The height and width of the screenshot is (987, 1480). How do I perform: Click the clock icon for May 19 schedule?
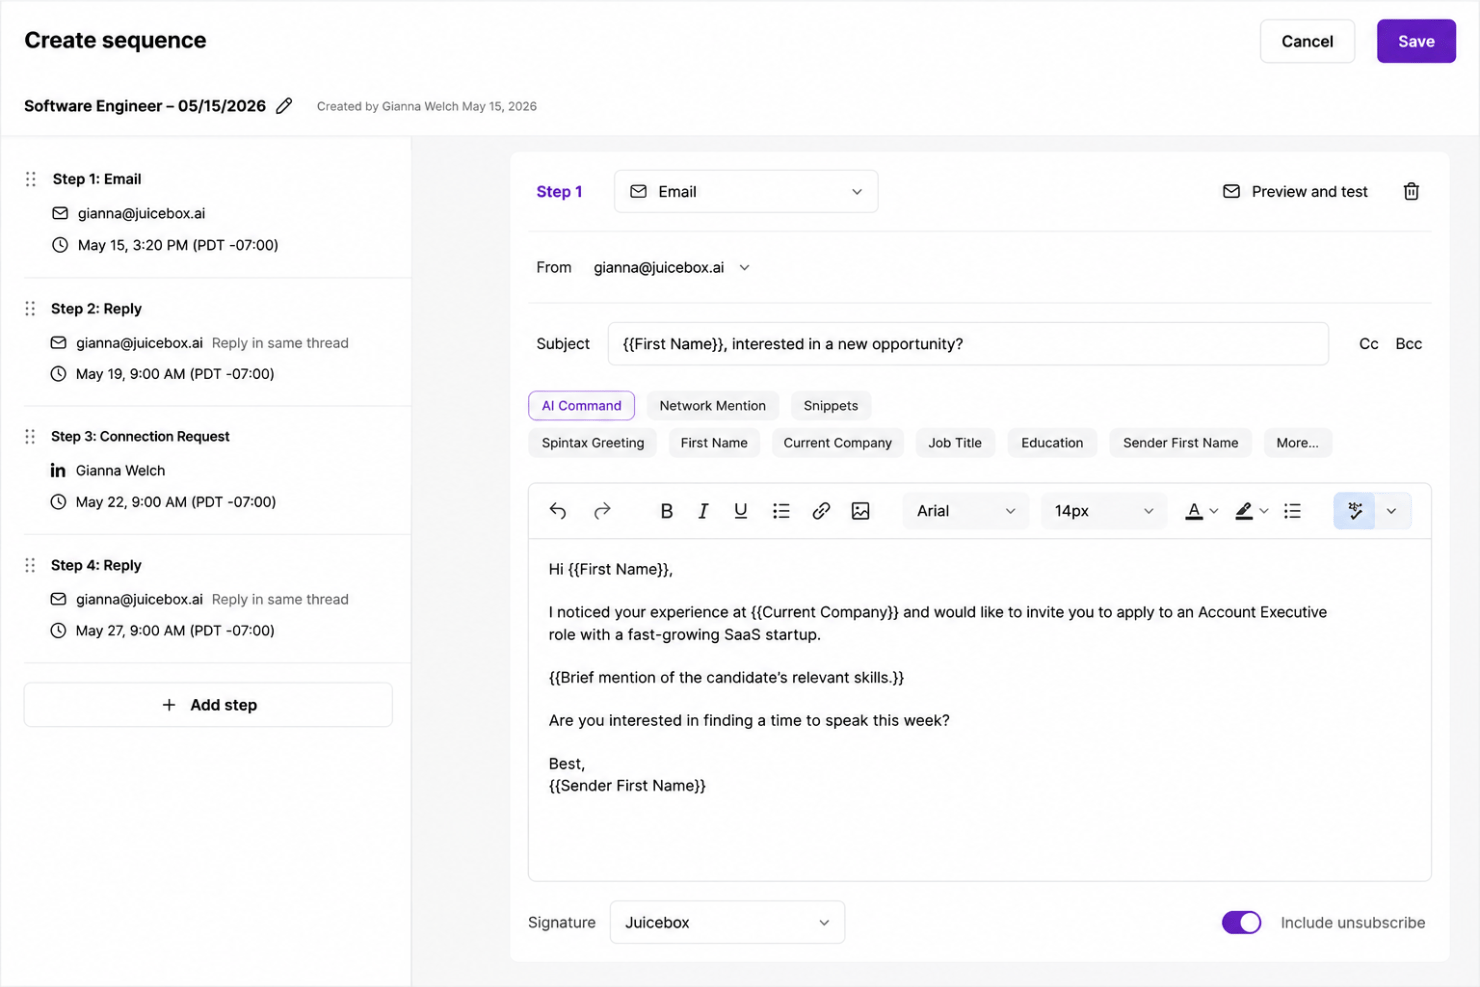(58, 374)
